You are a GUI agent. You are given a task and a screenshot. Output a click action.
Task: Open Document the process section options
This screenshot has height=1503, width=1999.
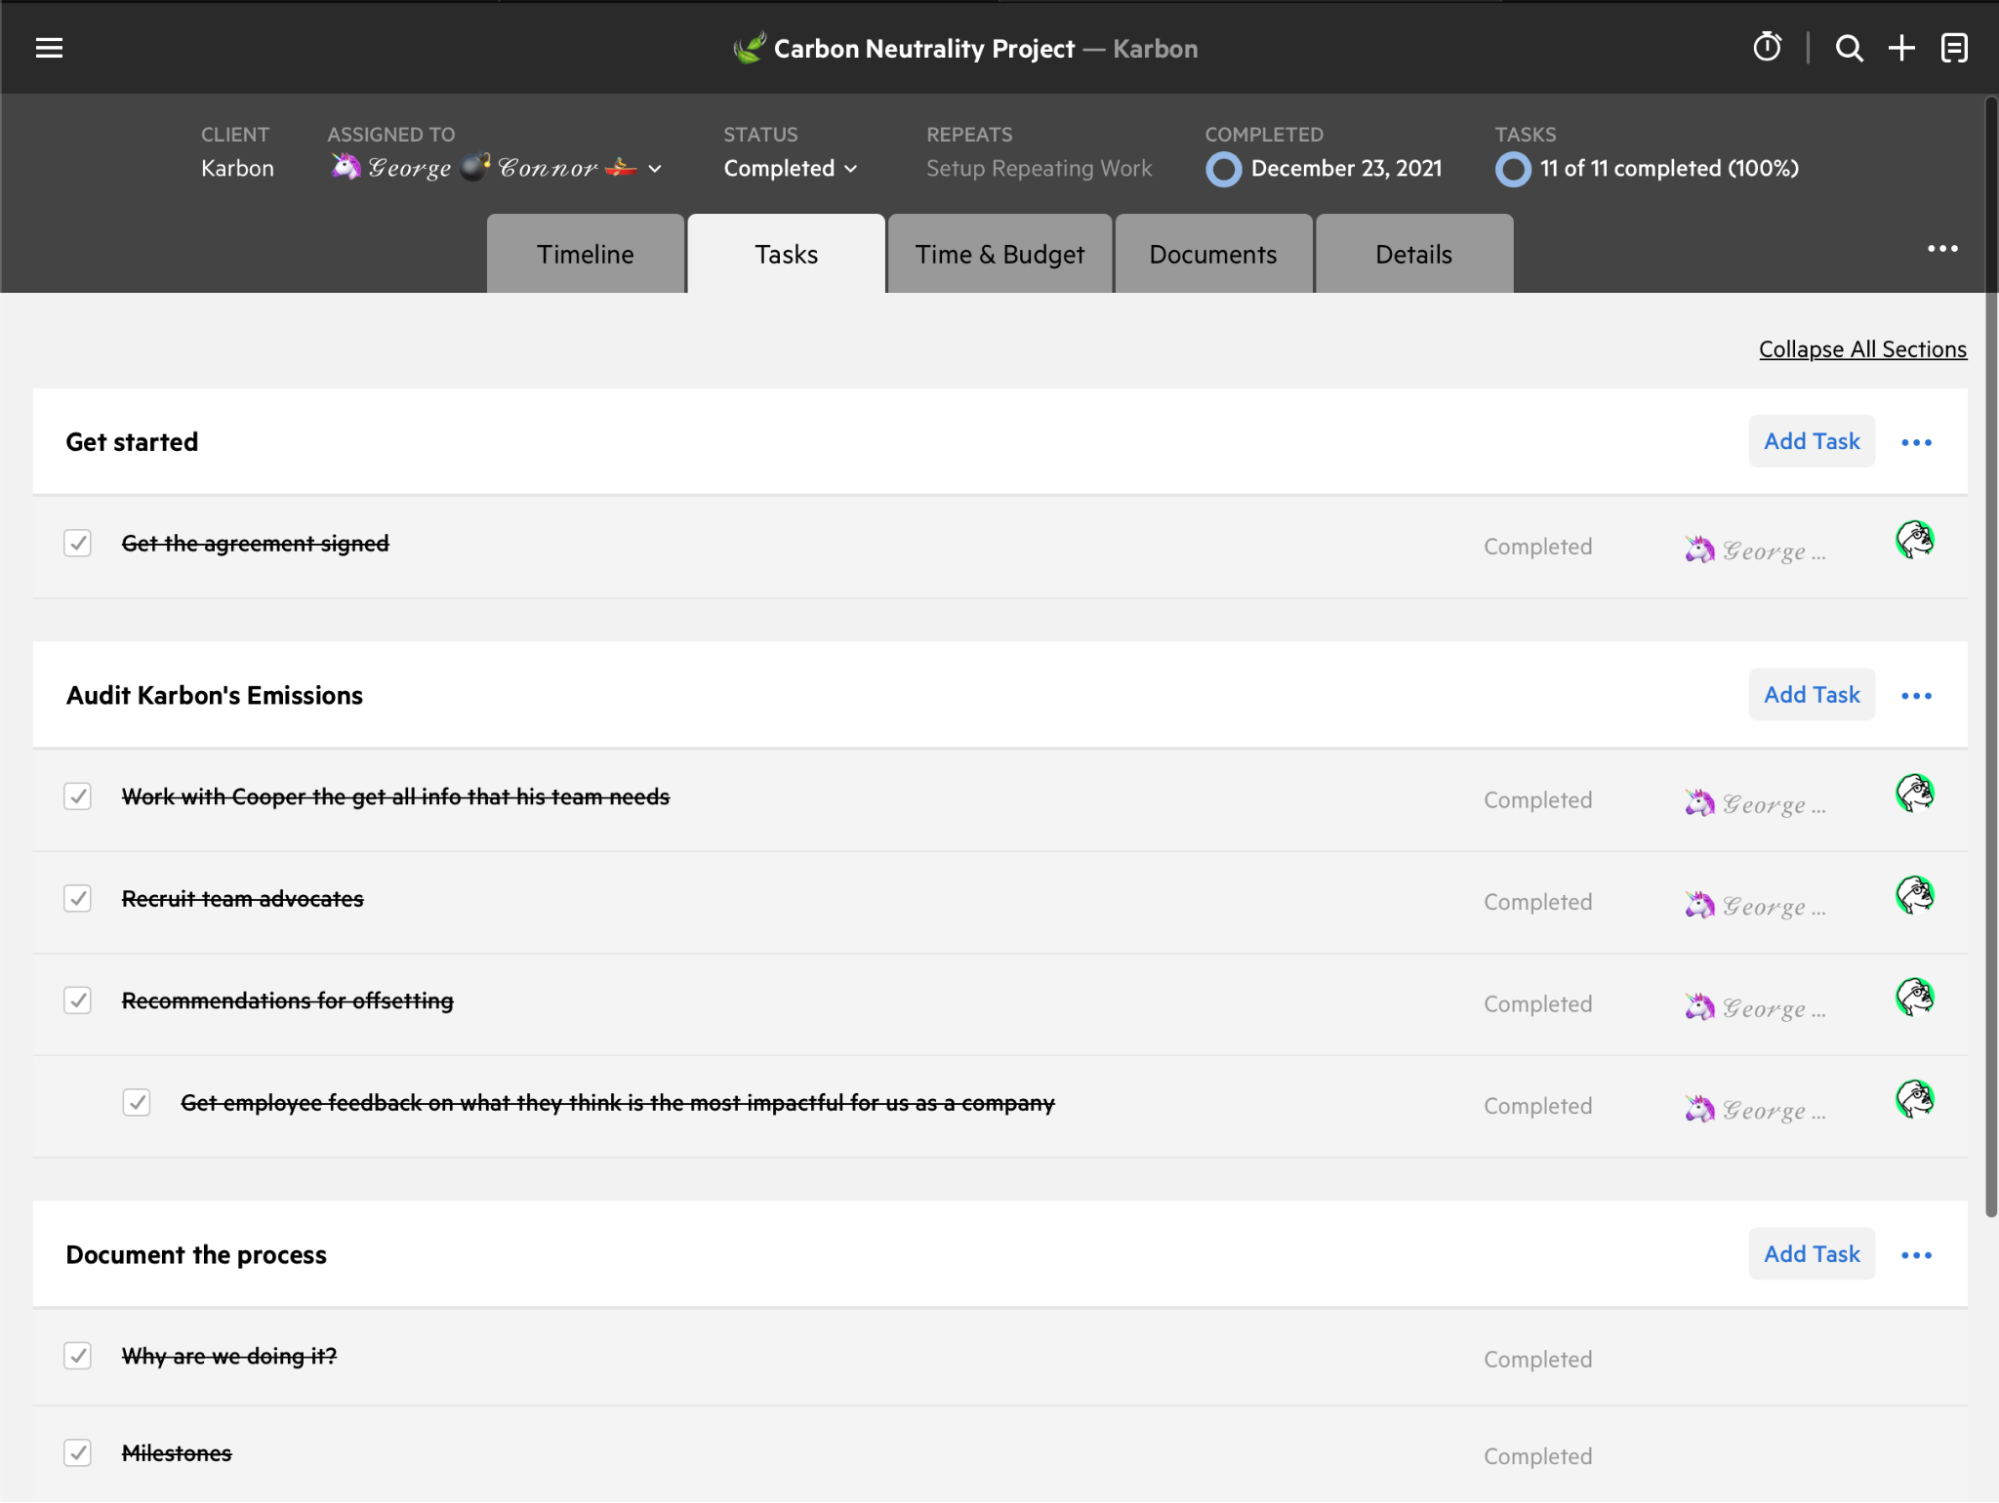click(x=1916, y=1255)
